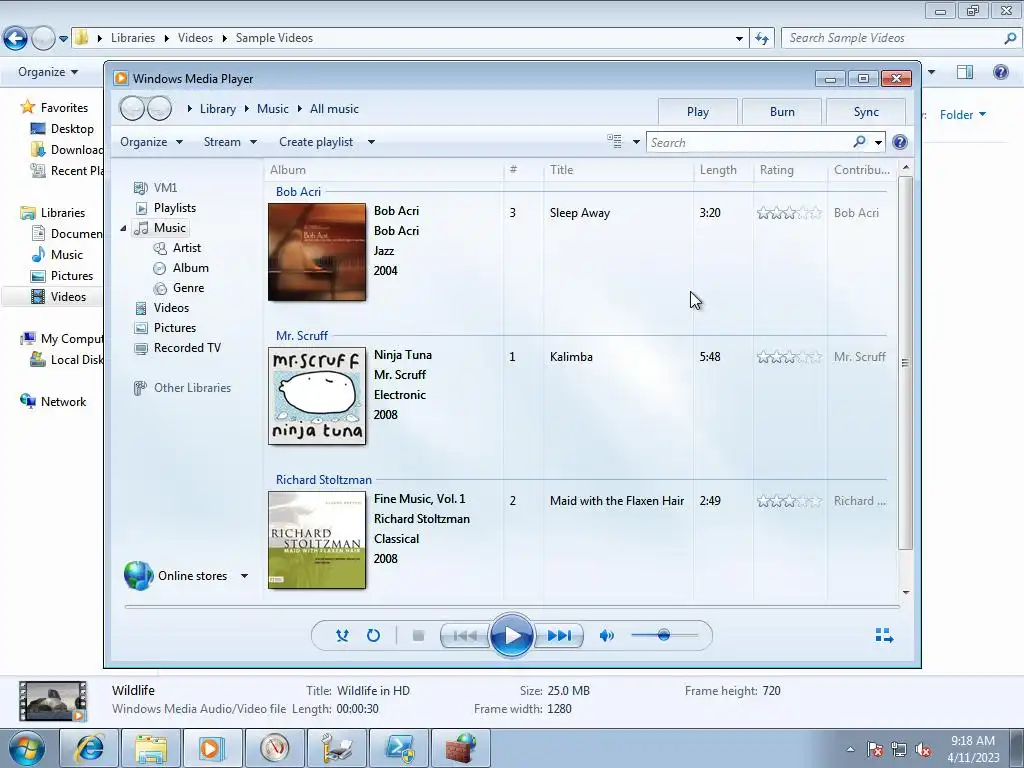Screen dimensions: 1024x768
Task: Select the Kalimba track
Action: pyautogui.click(x=571, y=357)
